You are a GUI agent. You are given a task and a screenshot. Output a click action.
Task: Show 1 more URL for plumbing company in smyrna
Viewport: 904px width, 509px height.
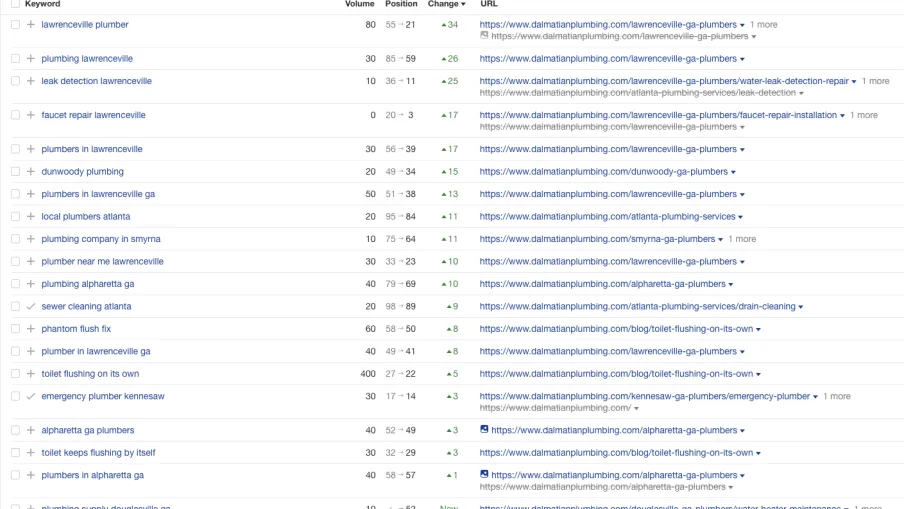tap(741, 239)
